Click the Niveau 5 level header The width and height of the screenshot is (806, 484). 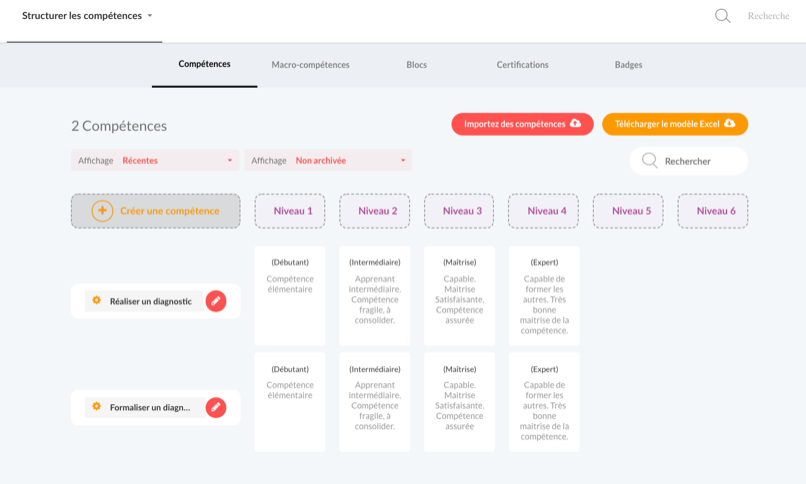click(x=628, y=211)
